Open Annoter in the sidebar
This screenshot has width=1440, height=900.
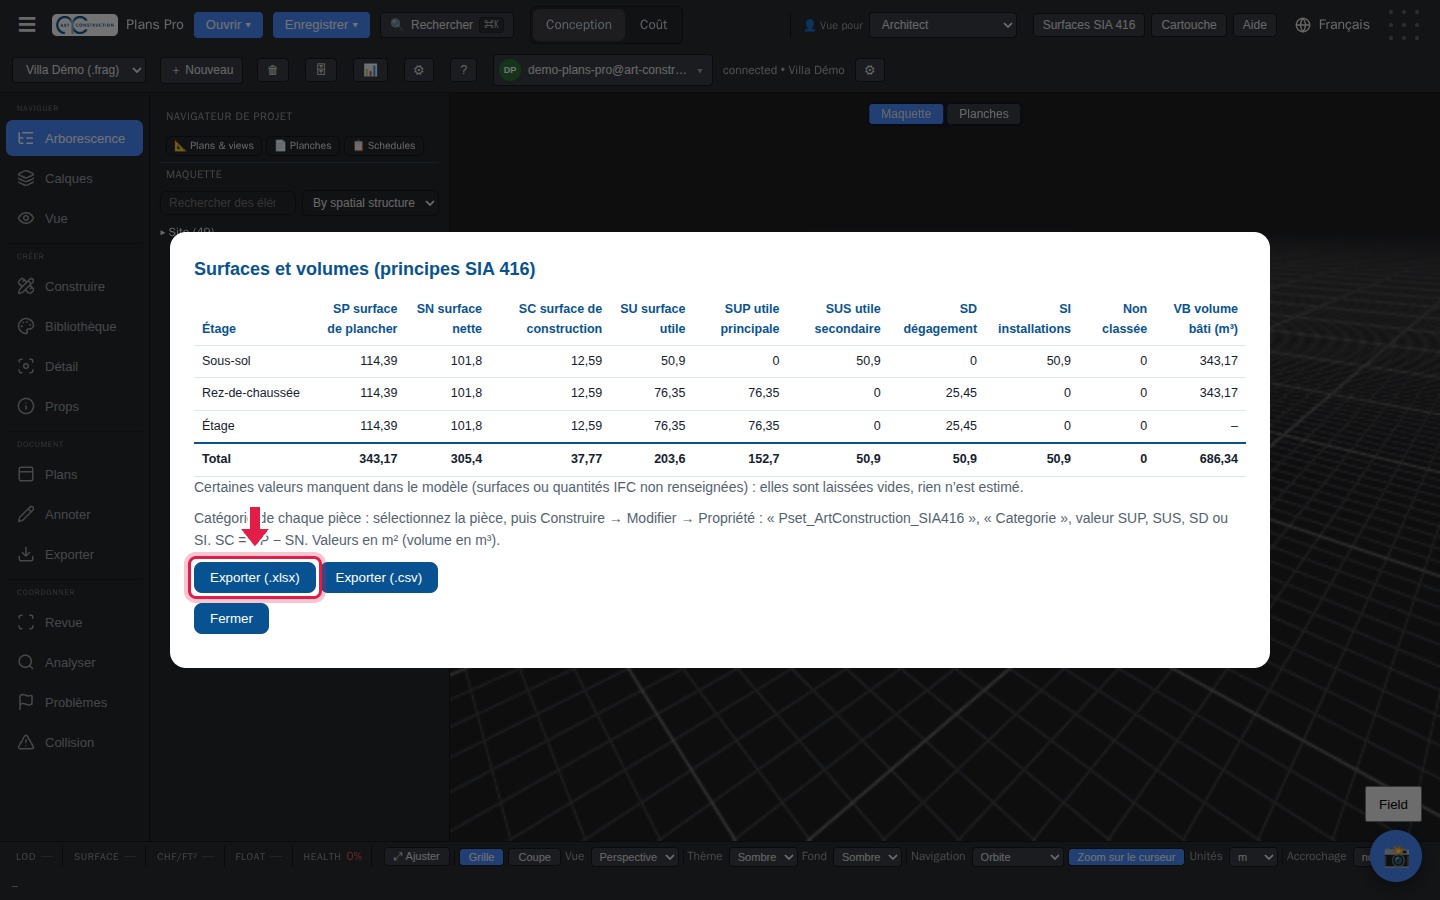click(74, 514)
